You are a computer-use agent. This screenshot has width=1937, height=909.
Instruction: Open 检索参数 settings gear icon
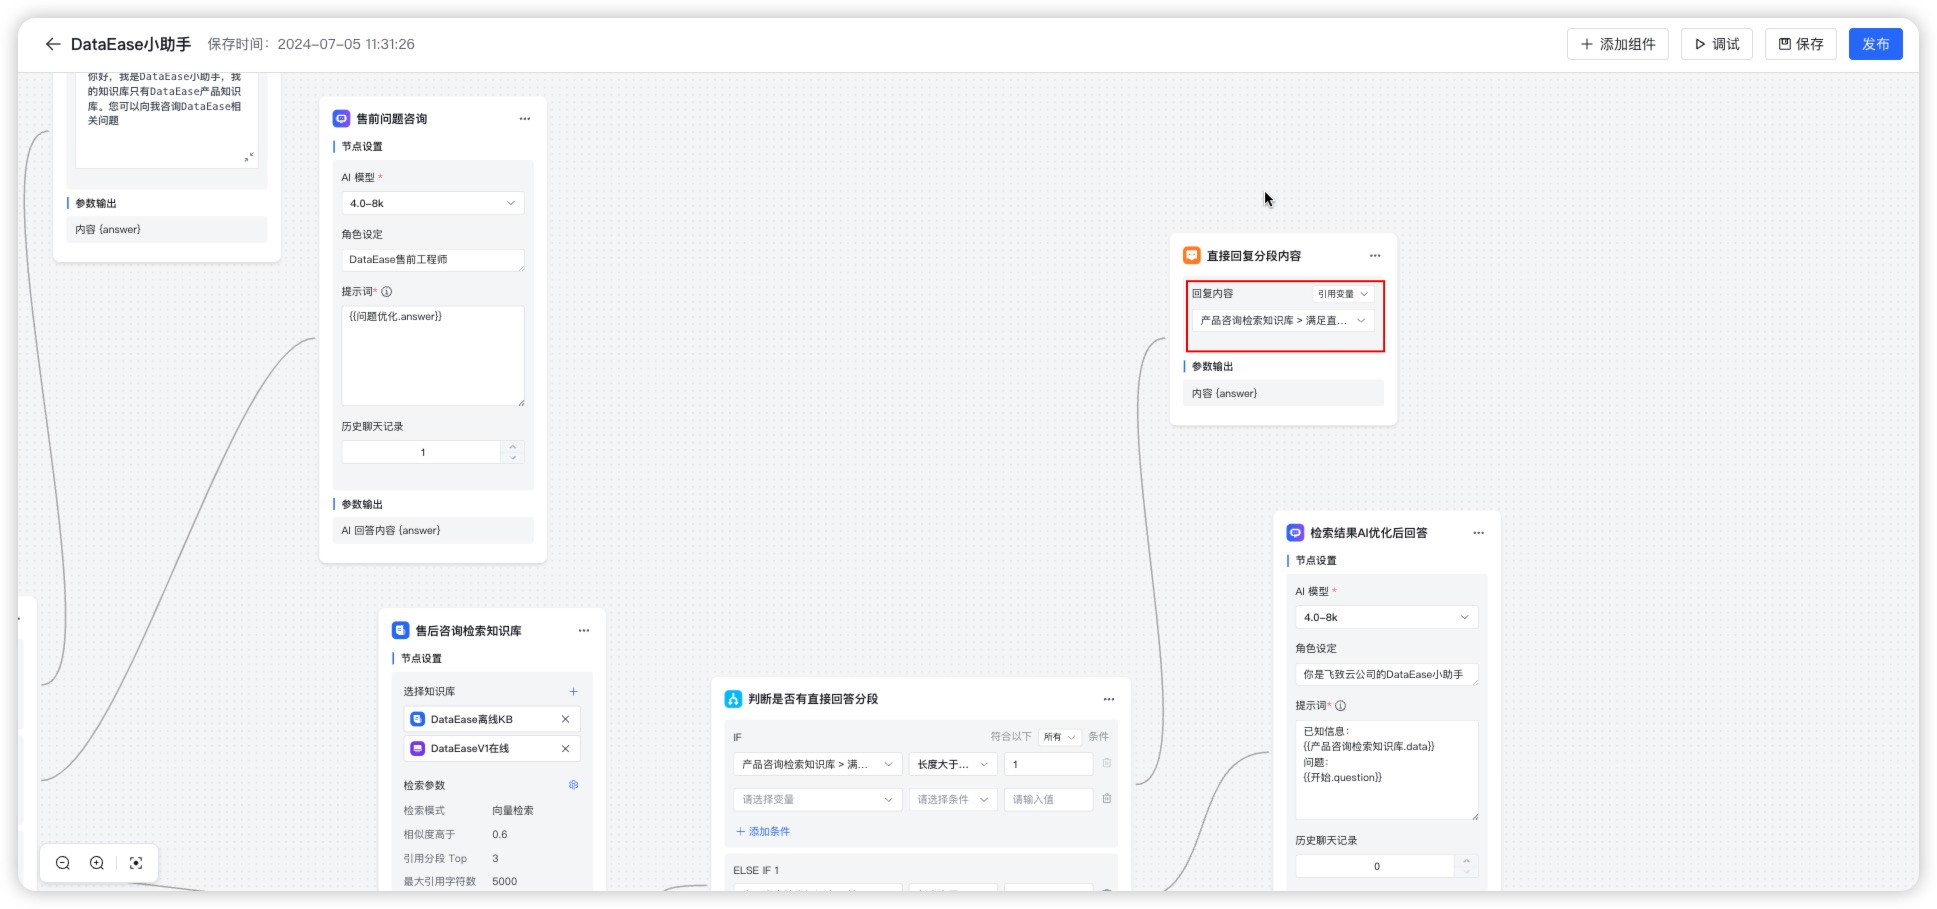[573, 785]
